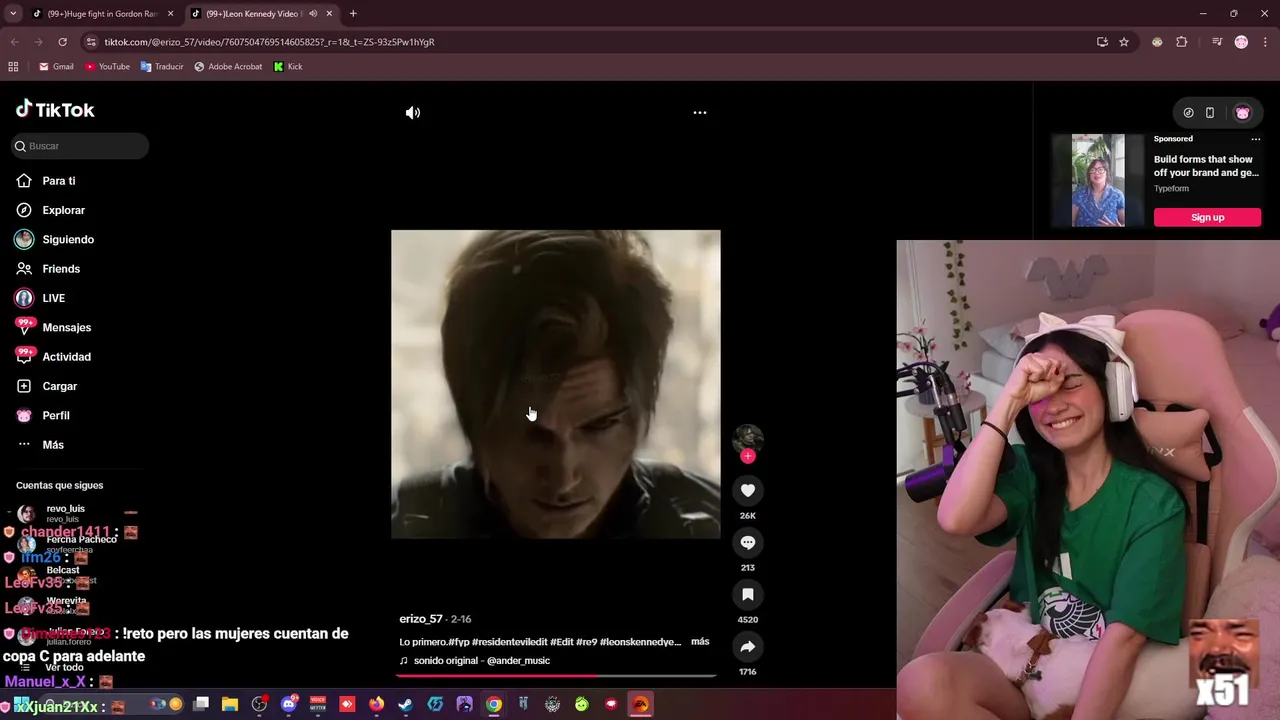Share the video with the arrow icon
Screen dimensions: 1280x720
pyautogui.click(x=747, y=646)
